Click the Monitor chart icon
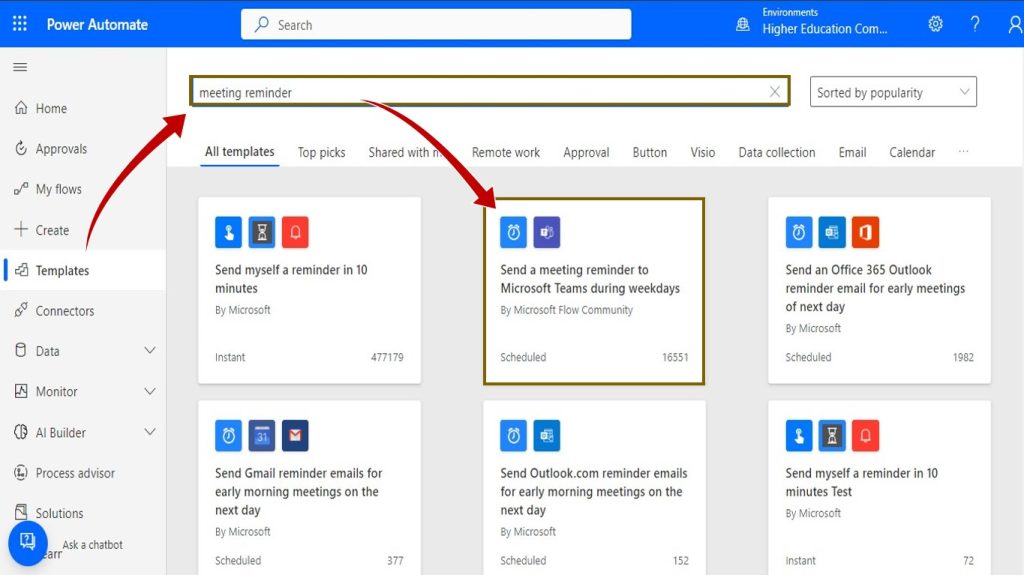1024x575 pixels. 21,391
